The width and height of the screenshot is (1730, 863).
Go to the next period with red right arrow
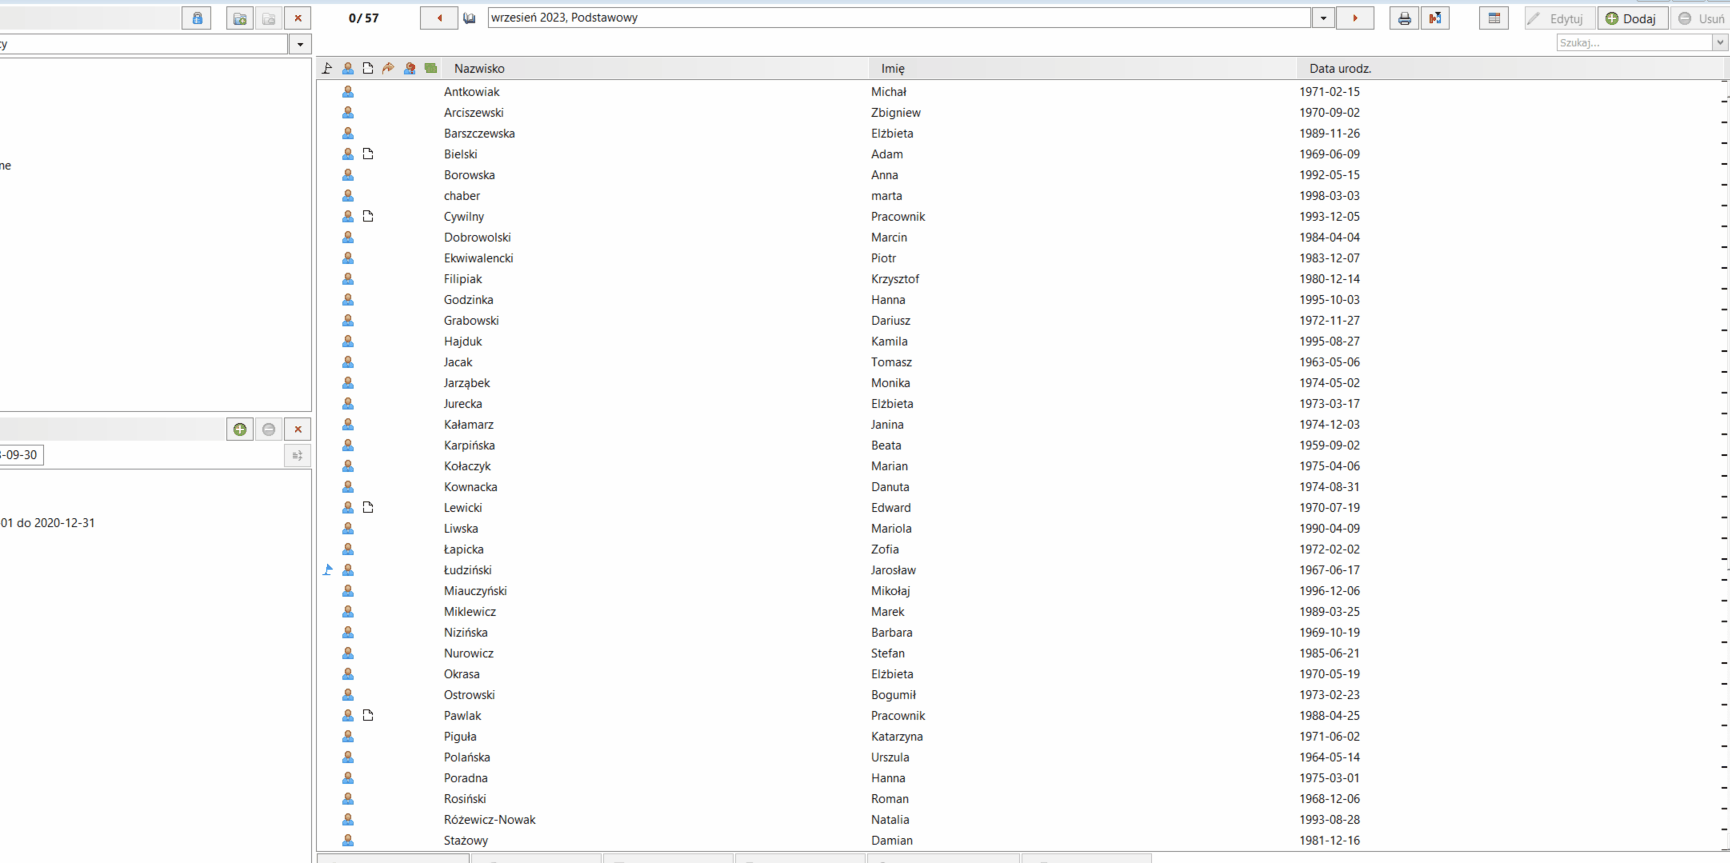pos(1355,18)
